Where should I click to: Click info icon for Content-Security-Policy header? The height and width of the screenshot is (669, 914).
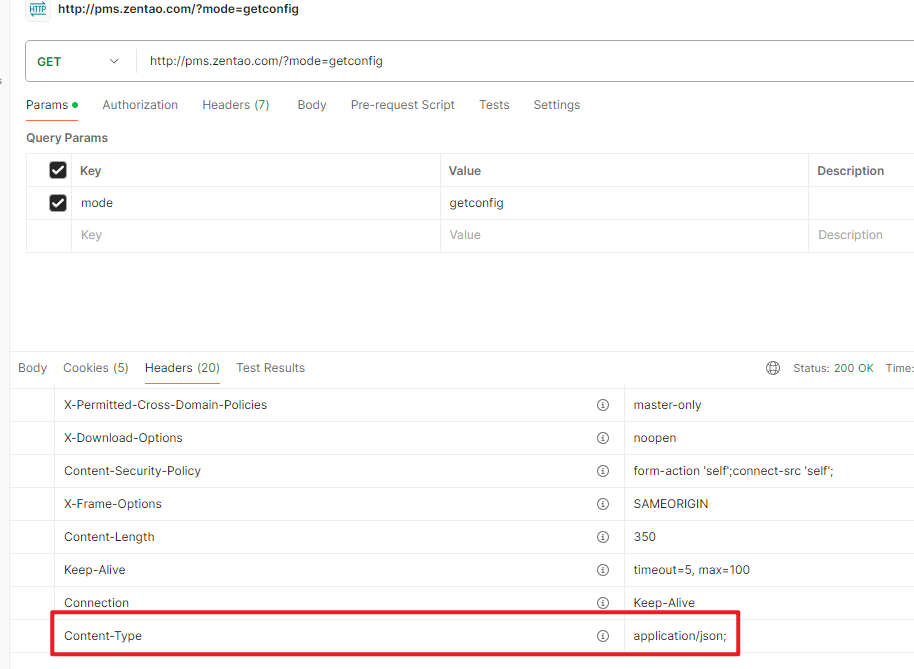pyautogui.click(x=603, y=471)
